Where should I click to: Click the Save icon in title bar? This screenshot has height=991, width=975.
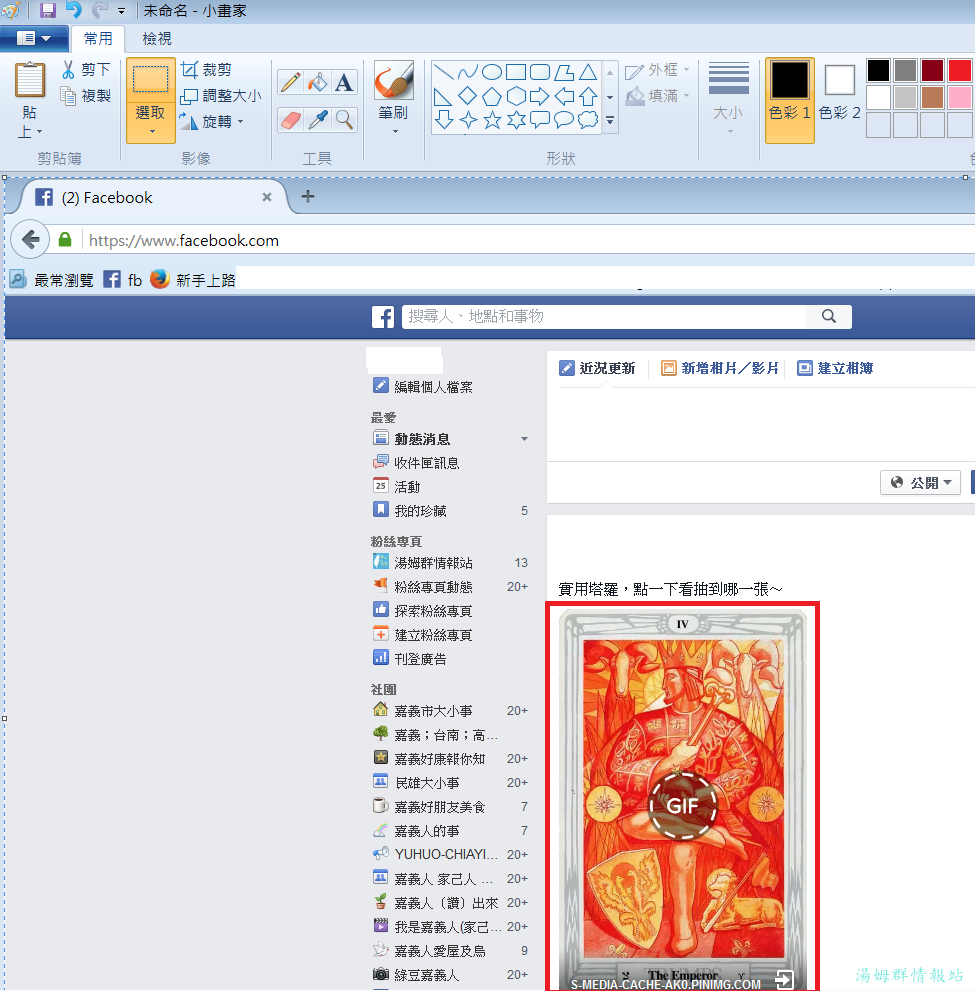tap(47, 11)
